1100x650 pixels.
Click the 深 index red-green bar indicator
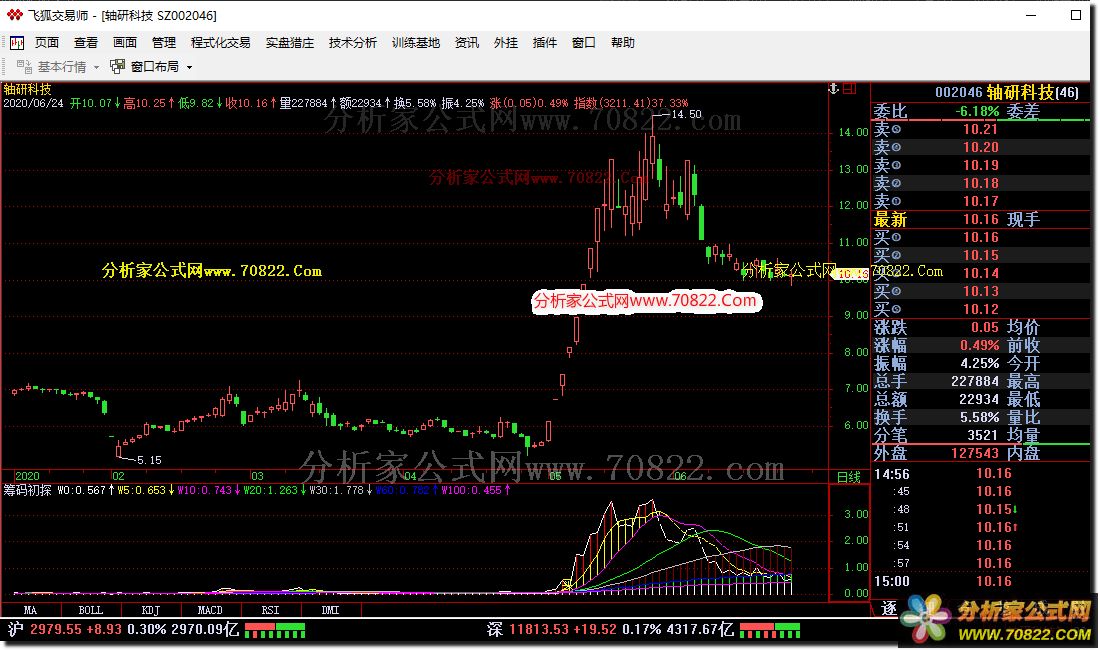770,630
